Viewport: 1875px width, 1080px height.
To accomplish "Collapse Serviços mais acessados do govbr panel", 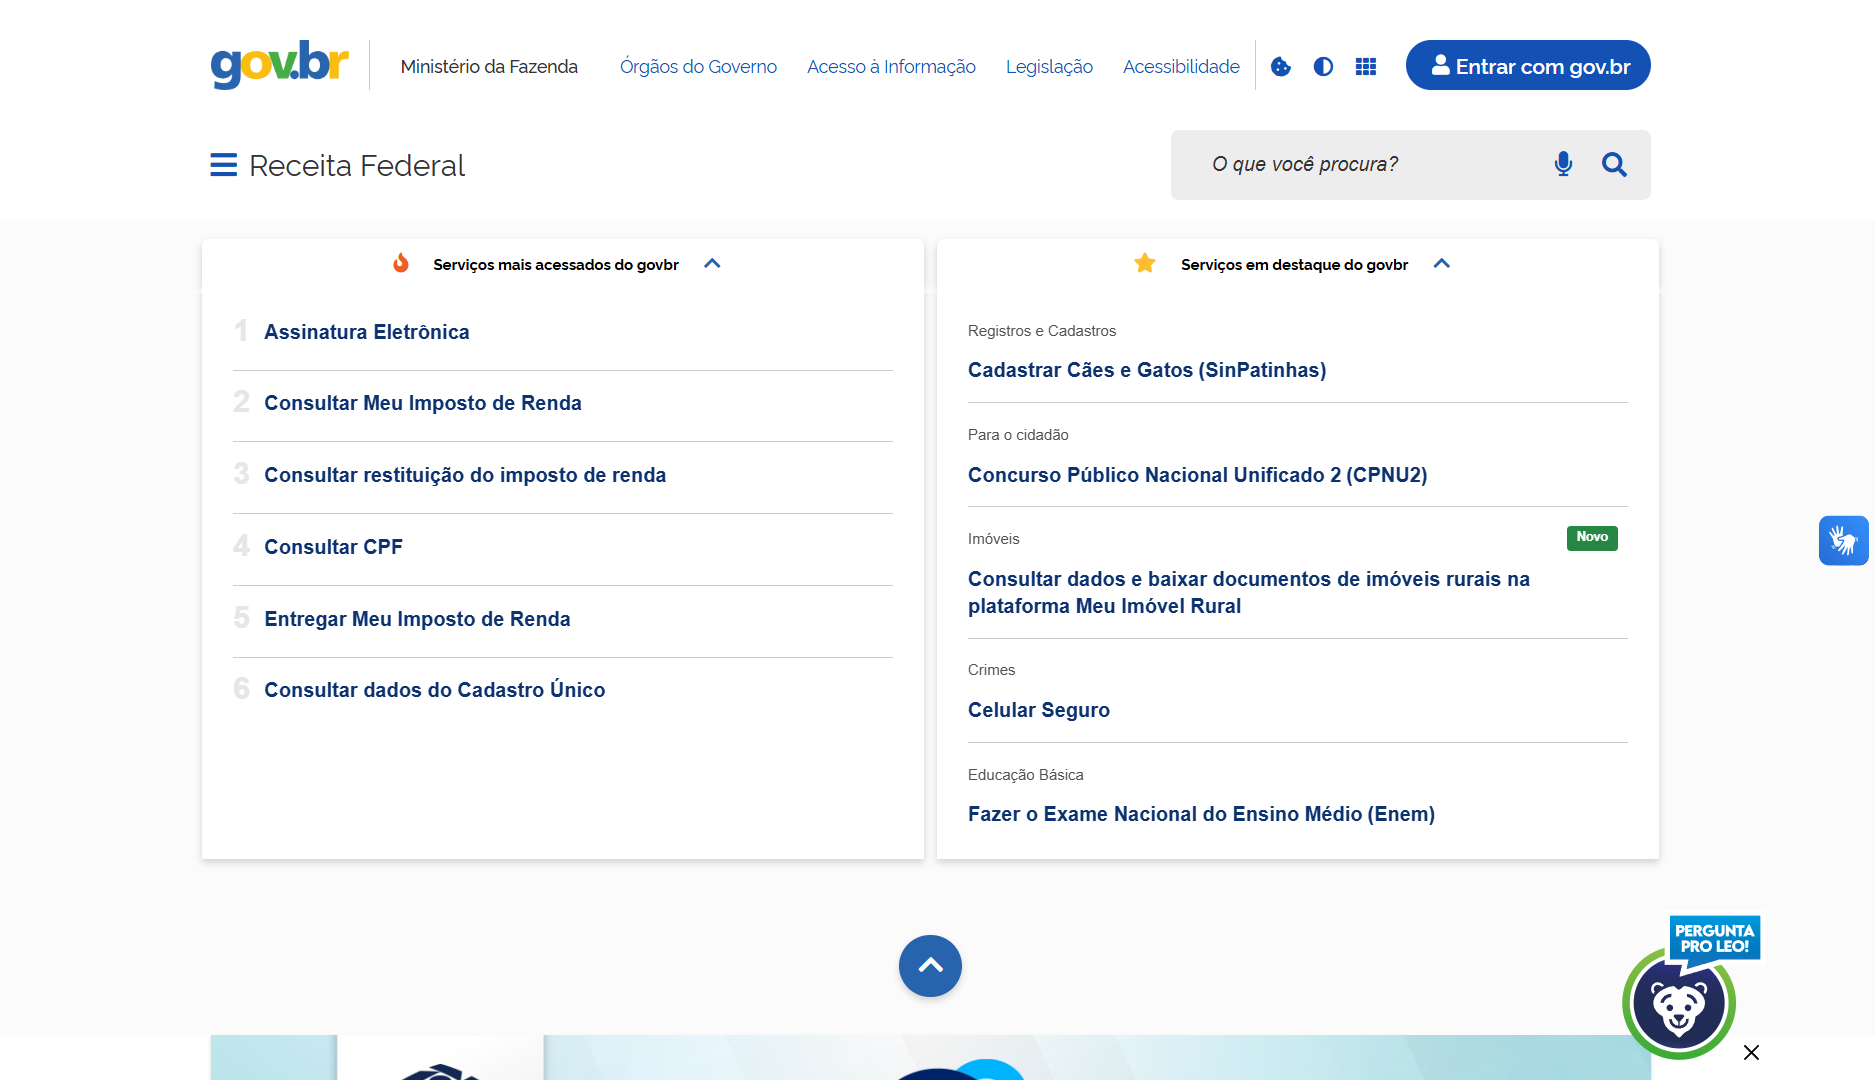I will 712,264.
